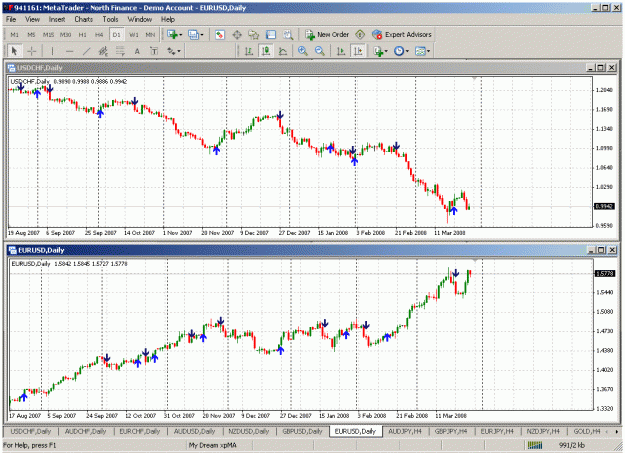Open the indicators list dropdown
Image resolution: width=625 pixels, height=453 pixels.
click(380, 51)
